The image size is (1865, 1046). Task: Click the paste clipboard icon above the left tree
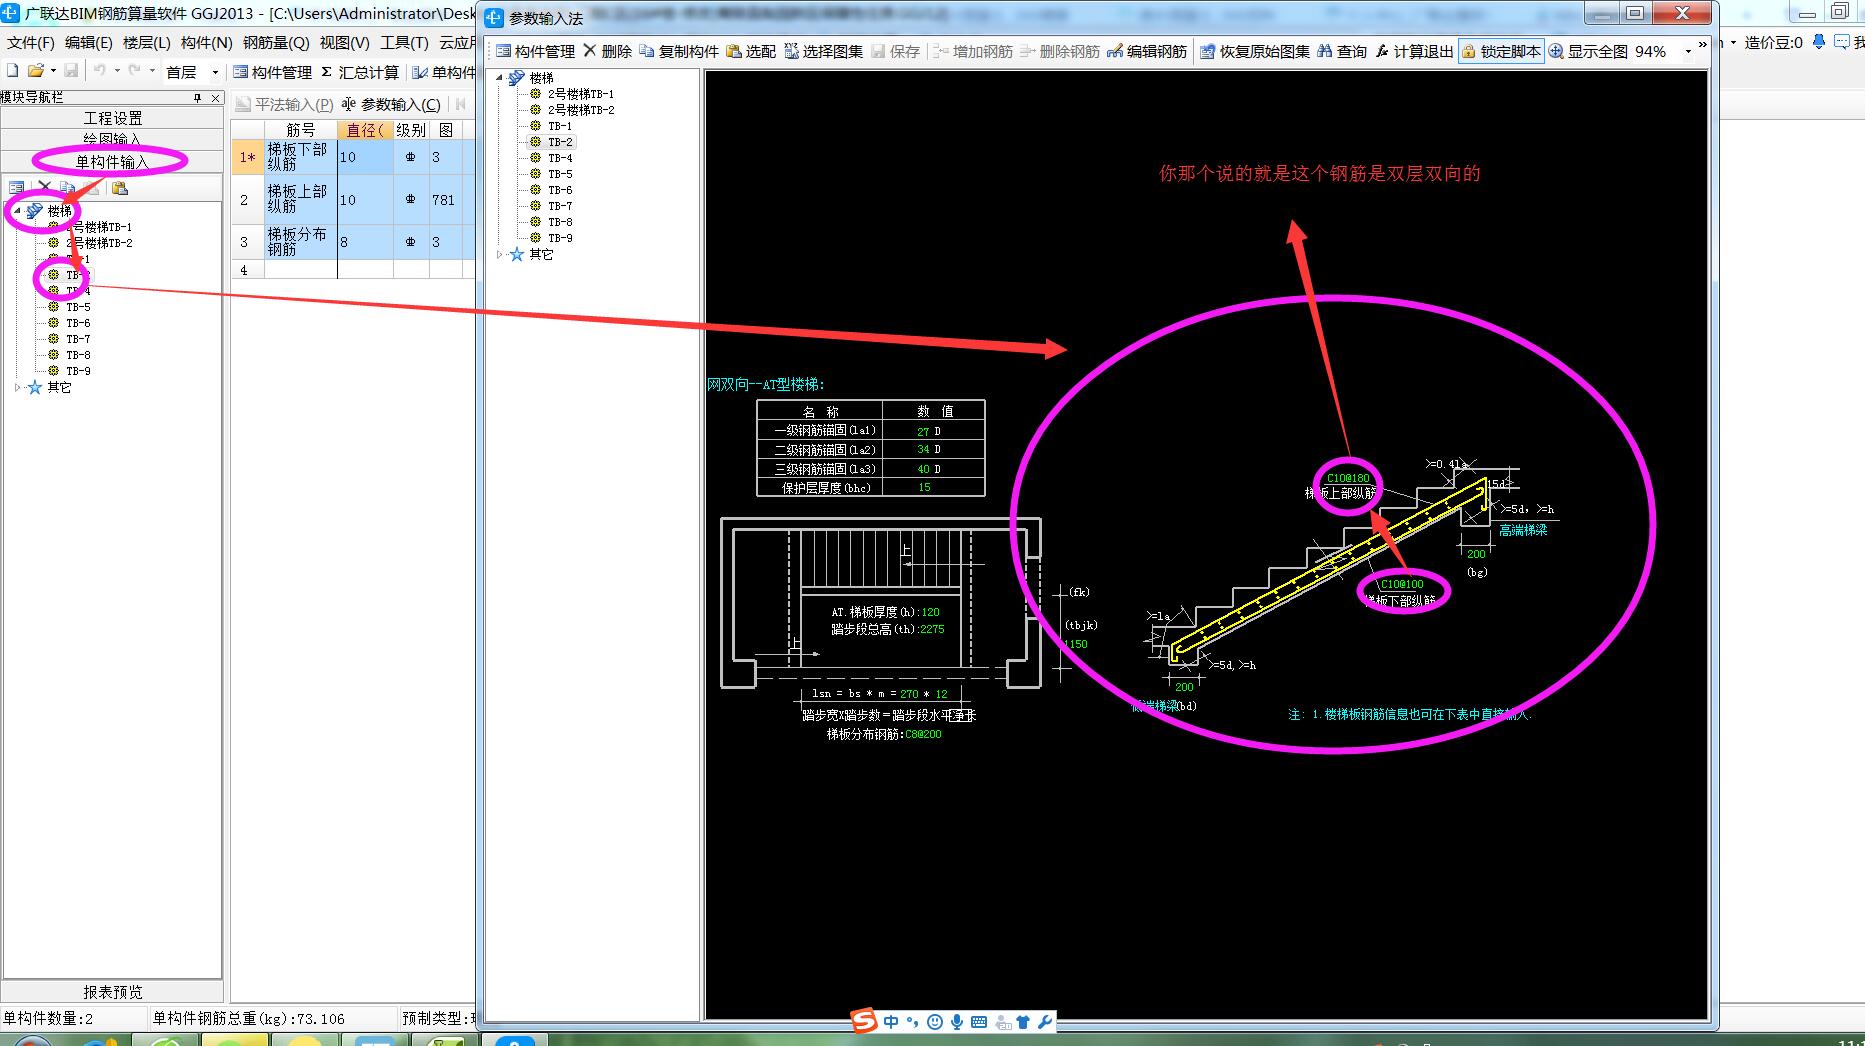point(119,188)
